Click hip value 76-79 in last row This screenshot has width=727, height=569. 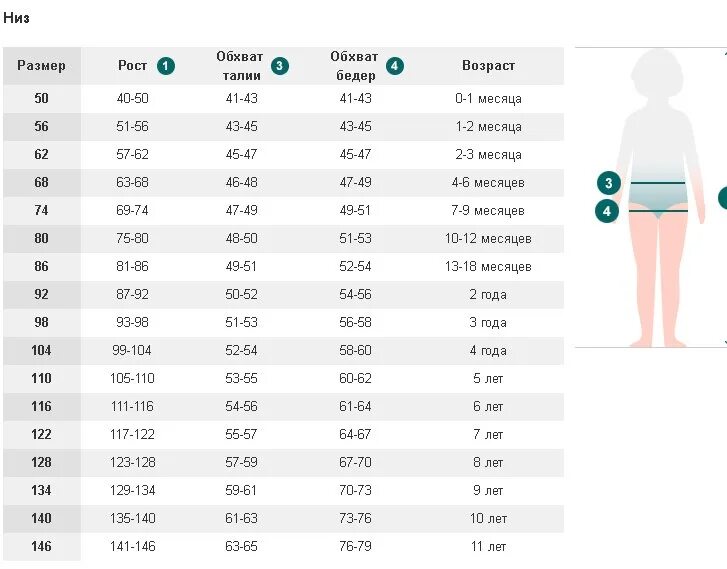pos(356,546)
